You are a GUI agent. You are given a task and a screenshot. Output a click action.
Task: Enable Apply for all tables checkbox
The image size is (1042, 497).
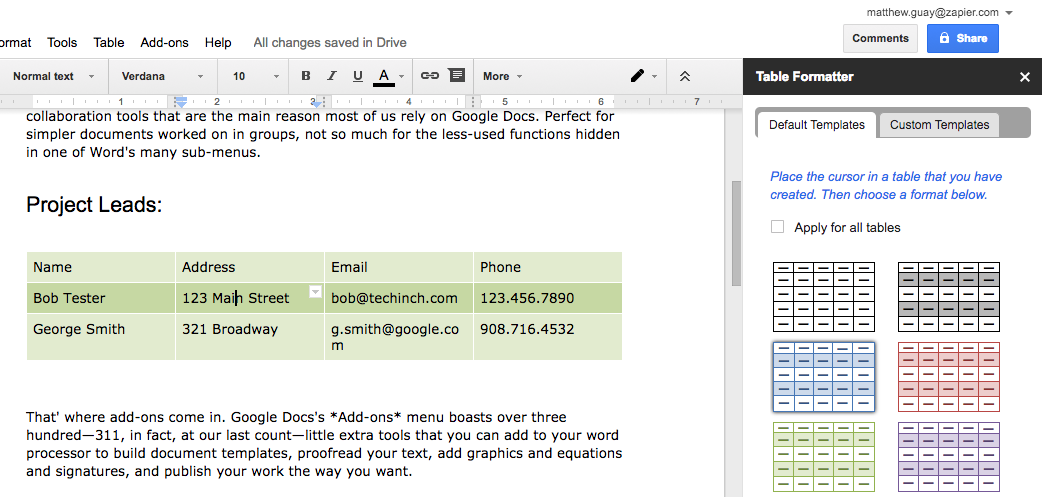(778, 227)
